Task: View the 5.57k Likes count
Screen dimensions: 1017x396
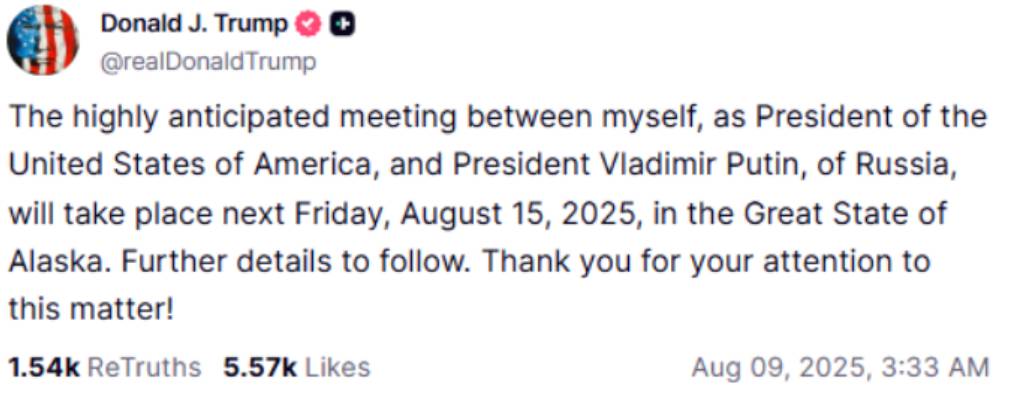Action: click(261, 367)
